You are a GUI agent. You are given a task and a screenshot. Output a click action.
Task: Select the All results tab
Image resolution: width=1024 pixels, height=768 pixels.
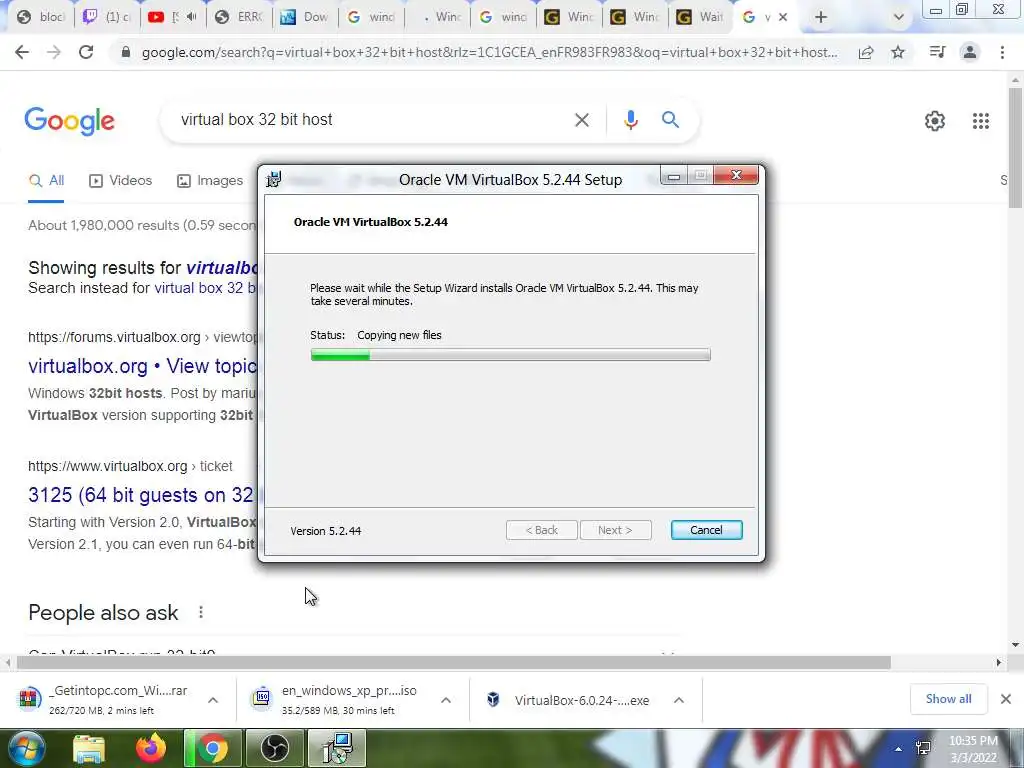[x=46, y=181]
